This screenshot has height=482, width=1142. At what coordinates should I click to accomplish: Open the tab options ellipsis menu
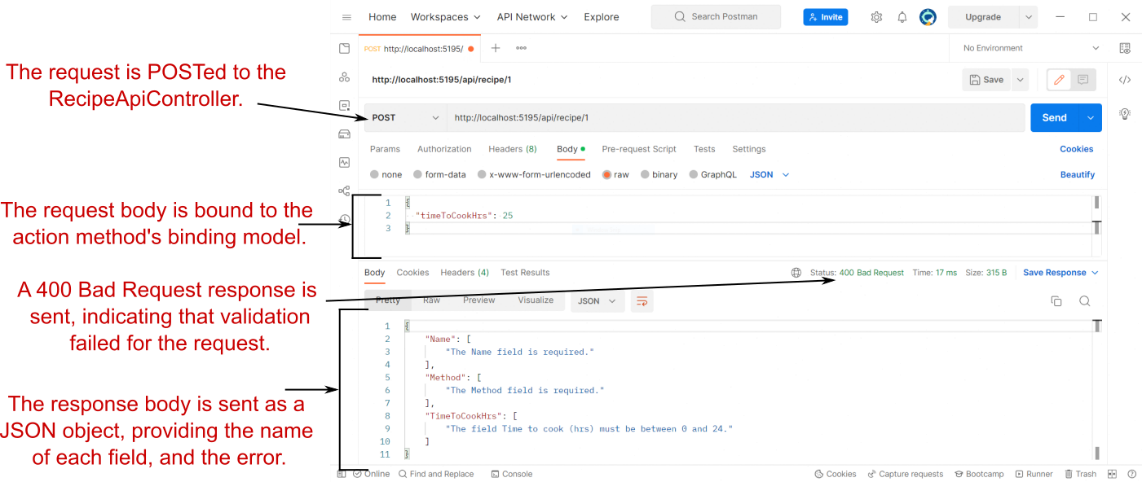[x=521, y=48]
